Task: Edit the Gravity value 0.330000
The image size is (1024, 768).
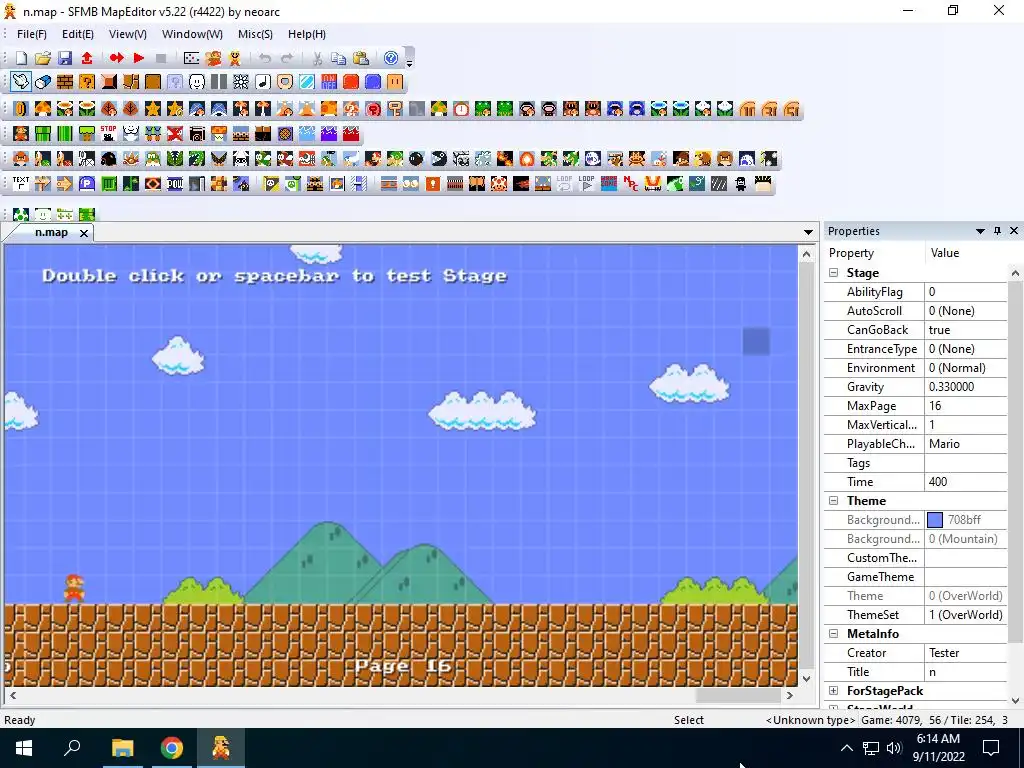Action: 966,387
